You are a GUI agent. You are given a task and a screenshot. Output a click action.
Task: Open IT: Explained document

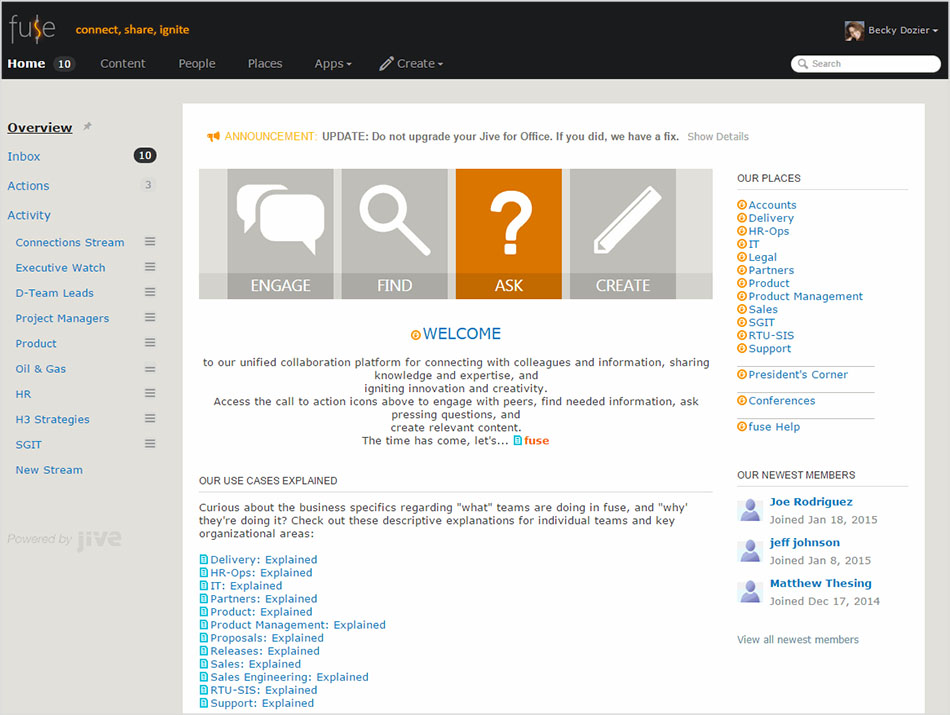tap(246, 585)
